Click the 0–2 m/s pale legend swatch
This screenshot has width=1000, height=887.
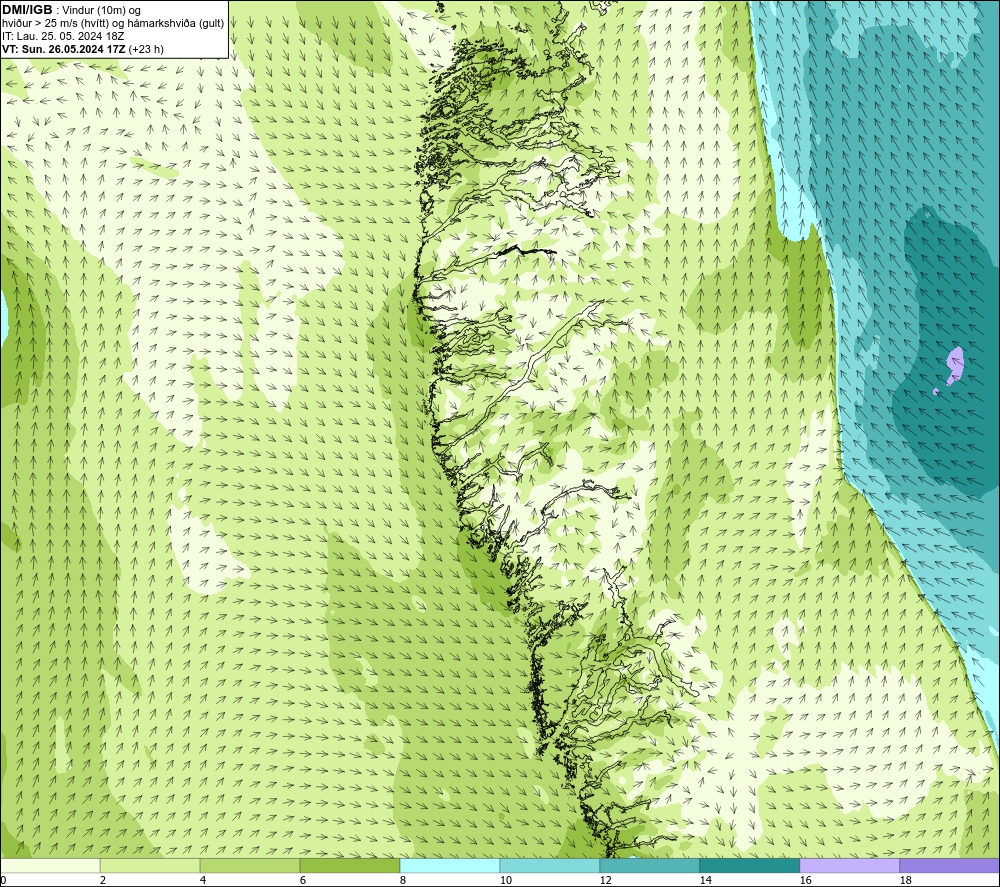pos(50,865)
